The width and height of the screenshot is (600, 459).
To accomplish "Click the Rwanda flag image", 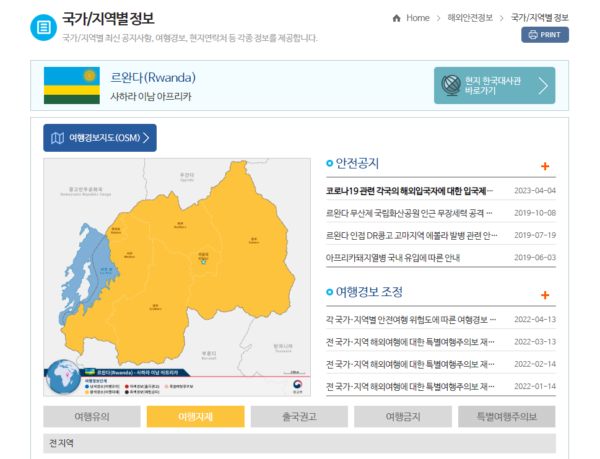I will click(x=71, y=86).
